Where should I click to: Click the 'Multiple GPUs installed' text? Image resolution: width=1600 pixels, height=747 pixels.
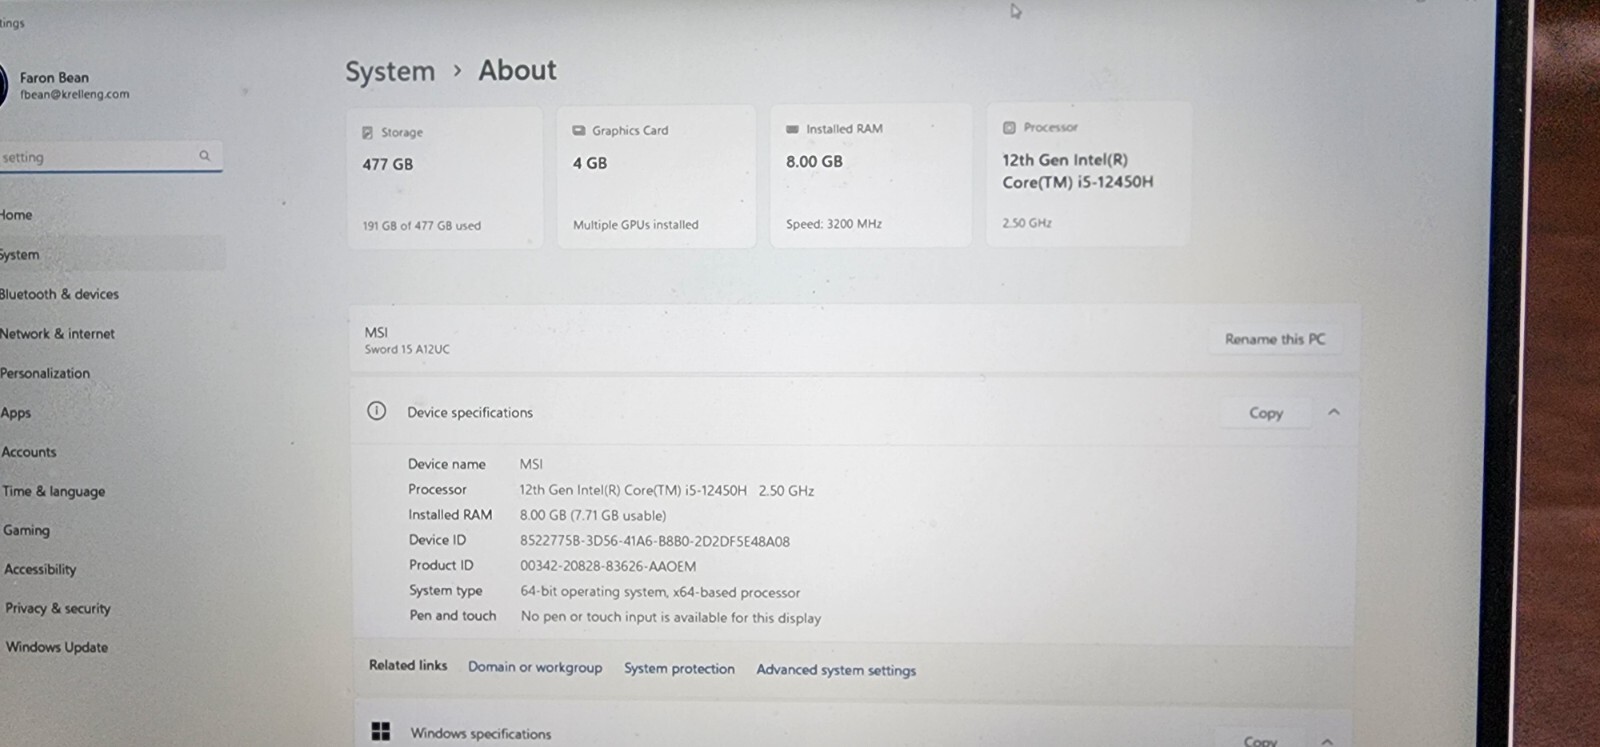636,225
